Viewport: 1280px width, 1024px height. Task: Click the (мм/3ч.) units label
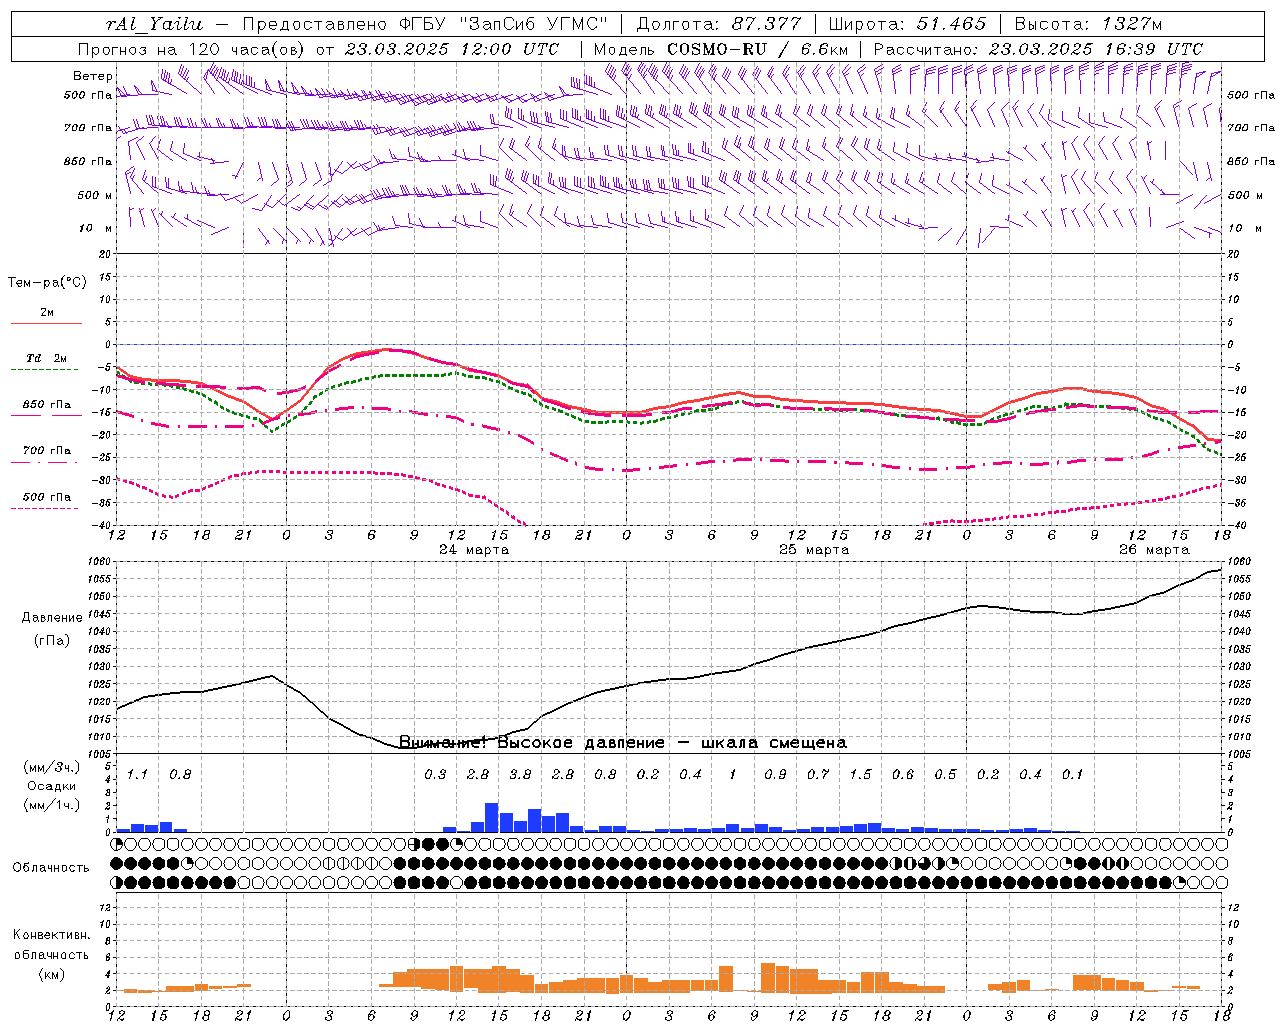[52, 767]
